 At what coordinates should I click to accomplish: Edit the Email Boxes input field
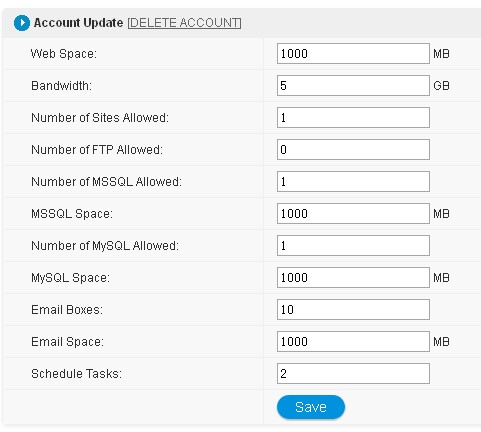(353, 309)
